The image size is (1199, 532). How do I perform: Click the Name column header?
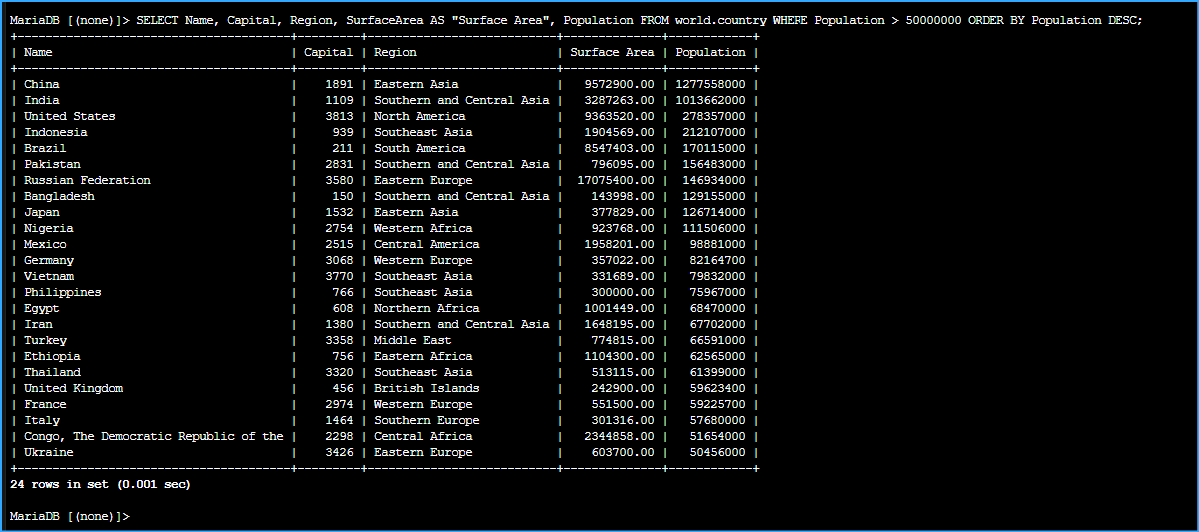(38, 52)
